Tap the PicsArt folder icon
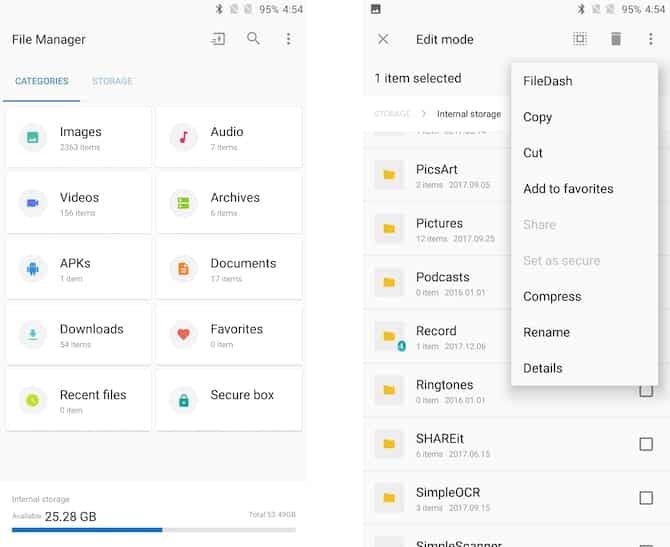This screenshot has height=547, width=670. click(389, 175)
